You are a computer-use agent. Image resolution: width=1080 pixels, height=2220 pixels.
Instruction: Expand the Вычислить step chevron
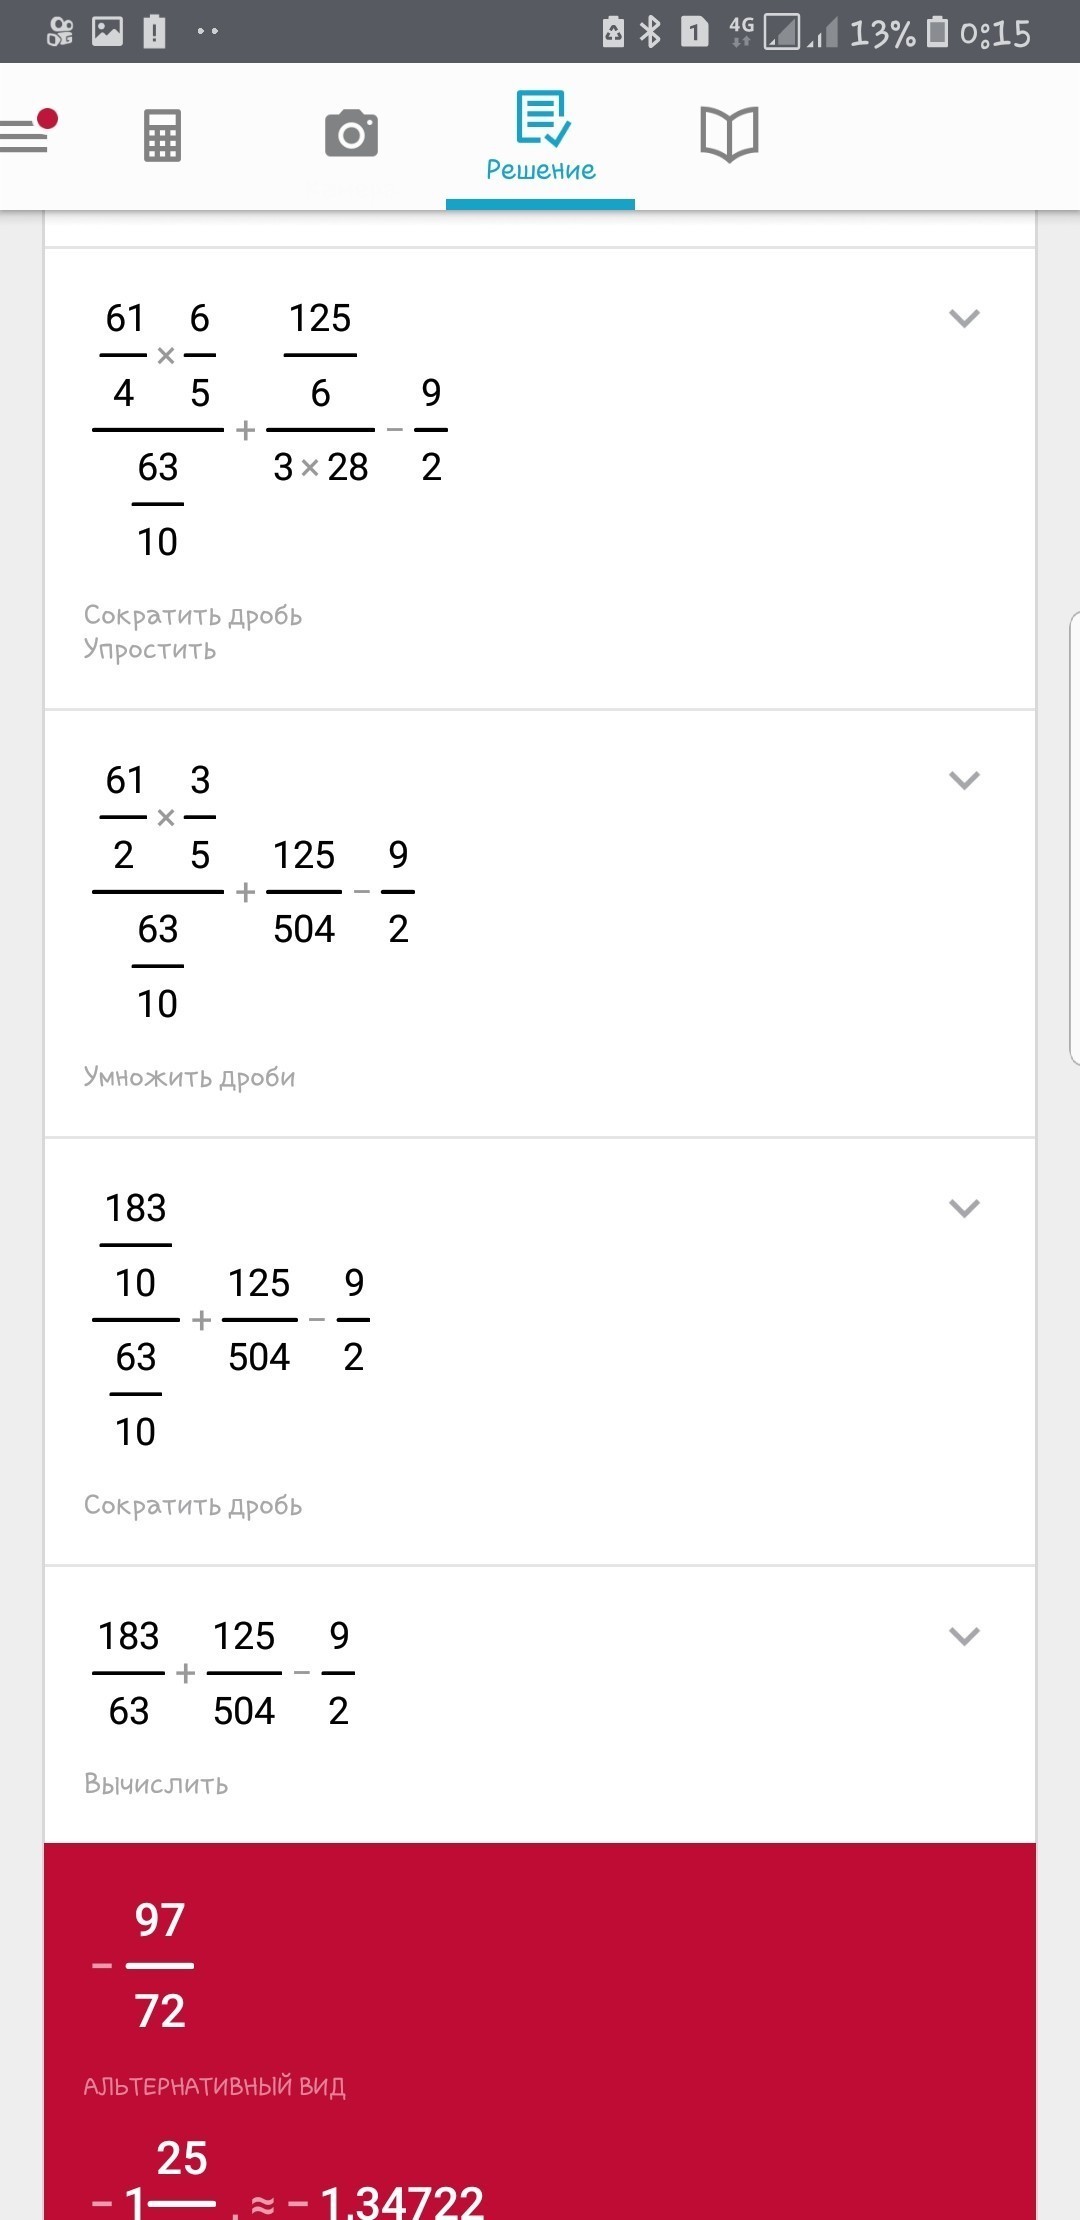(x=964, y=1636)
